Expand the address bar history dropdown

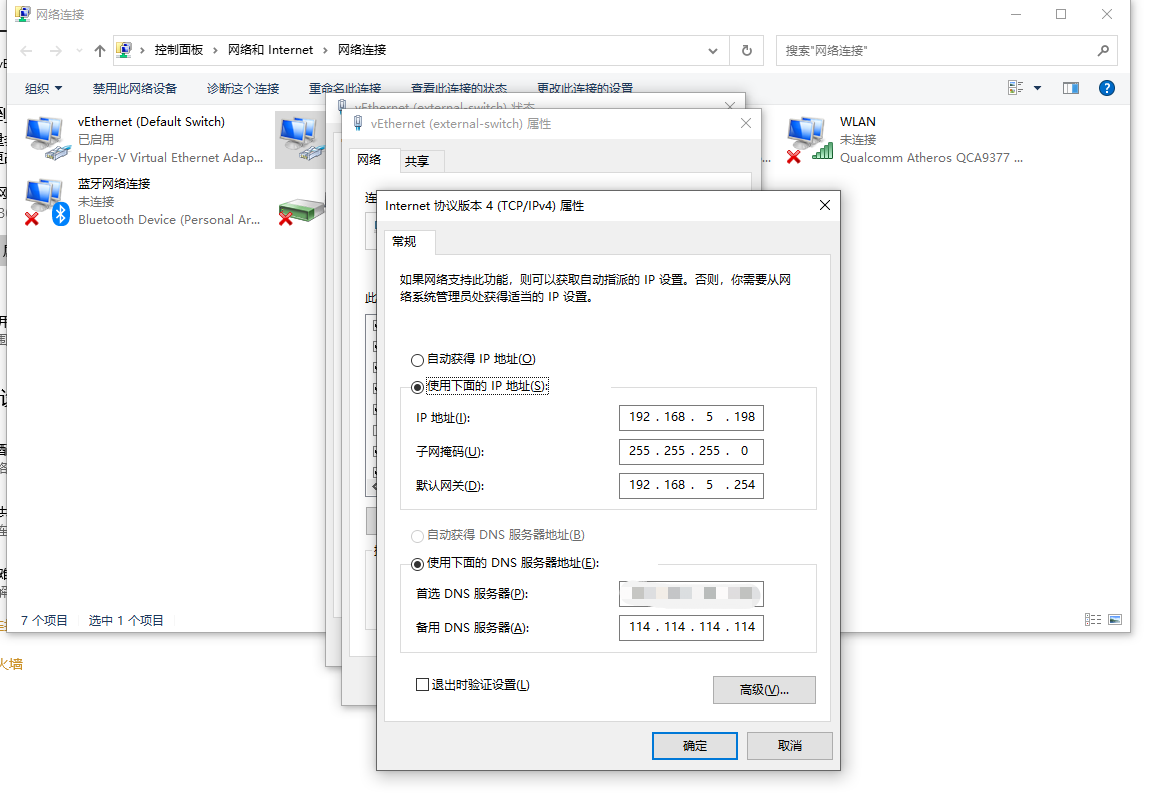[712, 50]
